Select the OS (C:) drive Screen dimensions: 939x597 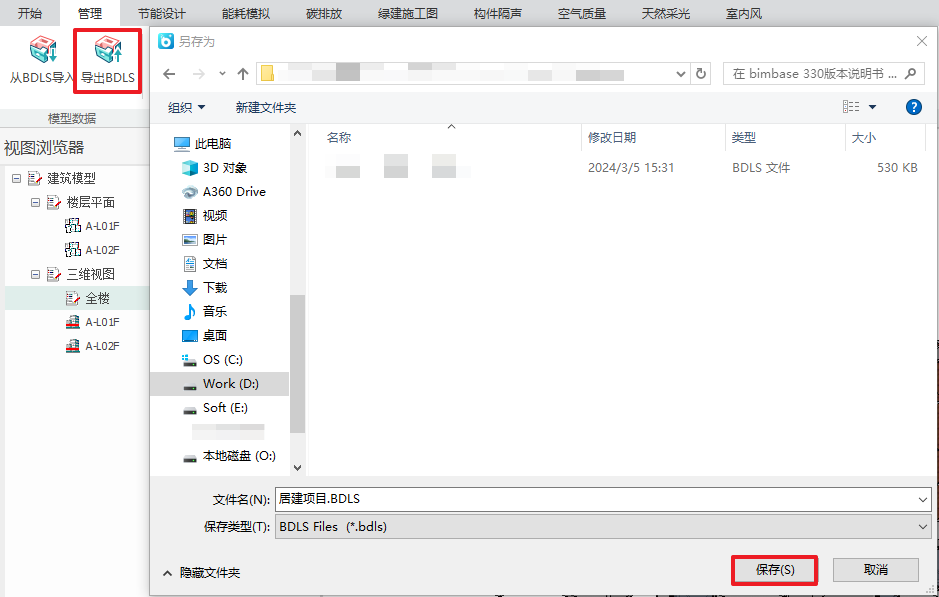pos(212,360)
